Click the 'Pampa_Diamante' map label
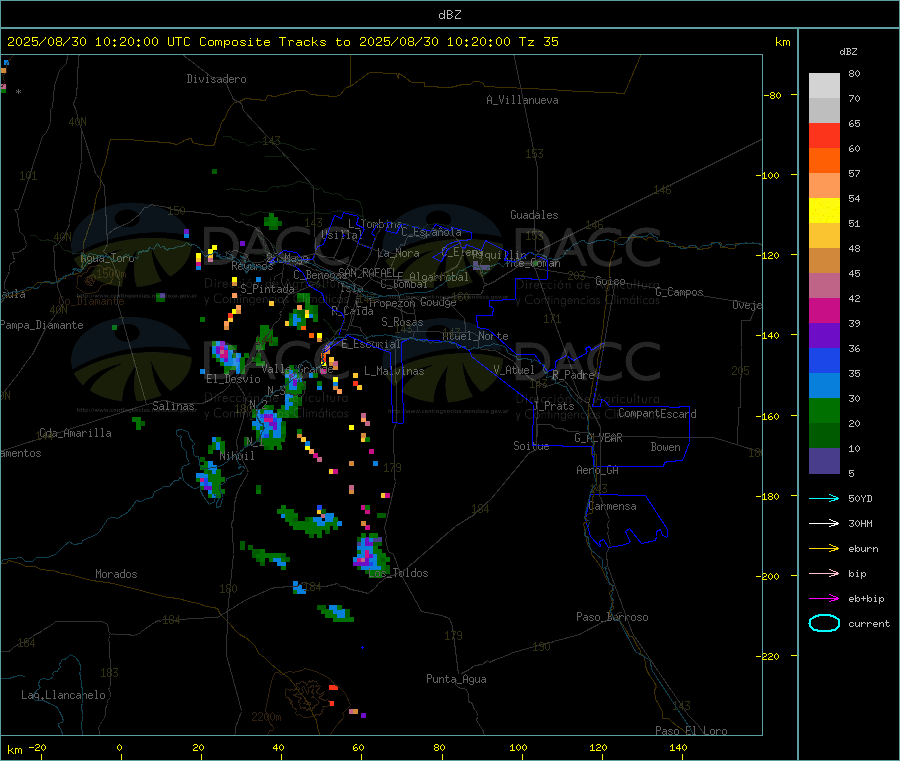900x761 pixels. tap(41, 325)
